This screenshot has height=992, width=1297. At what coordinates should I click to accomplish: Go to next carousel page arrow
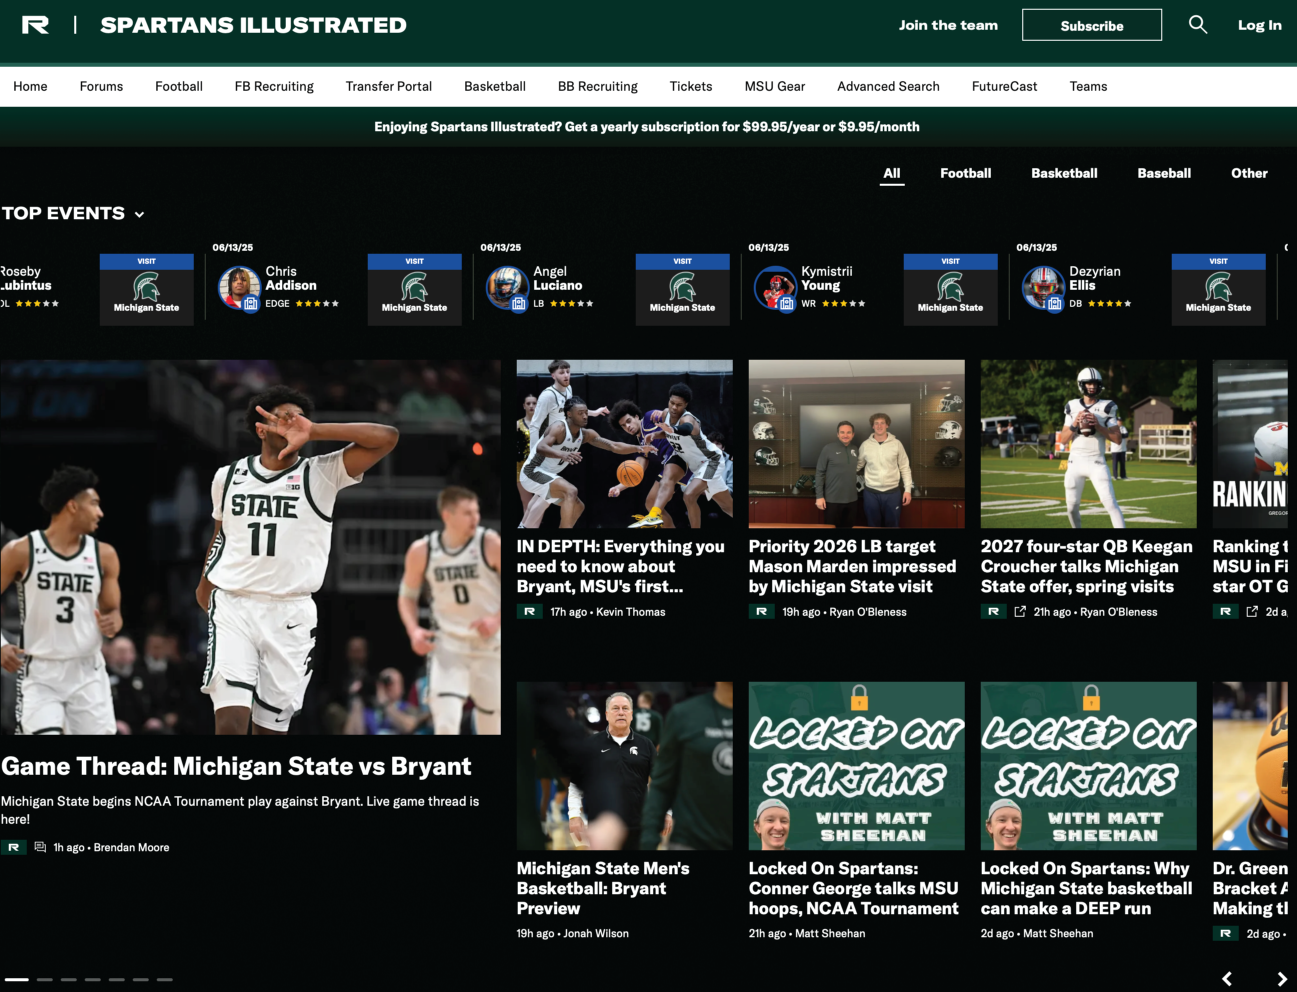(x=1281, y=979)
